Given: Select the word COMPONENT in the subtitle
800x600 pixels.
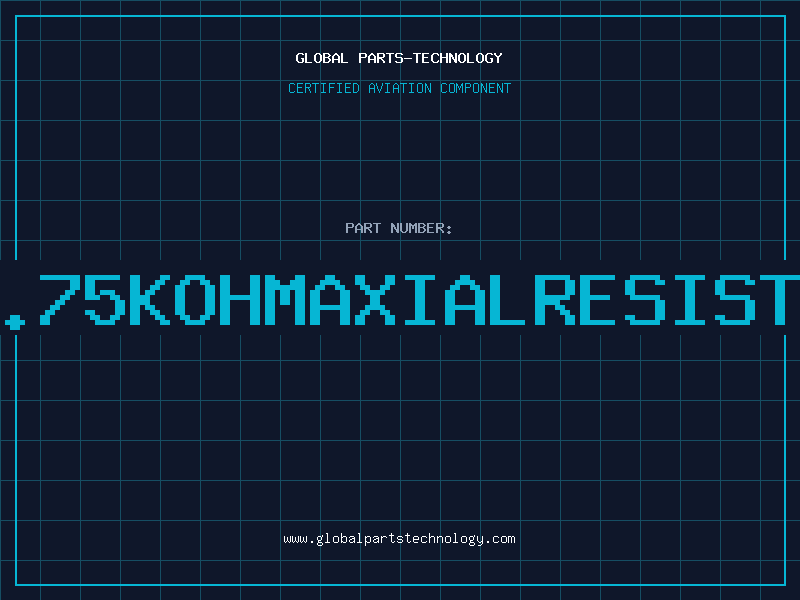Looking at the screenshot, I should tap(476, 88).
